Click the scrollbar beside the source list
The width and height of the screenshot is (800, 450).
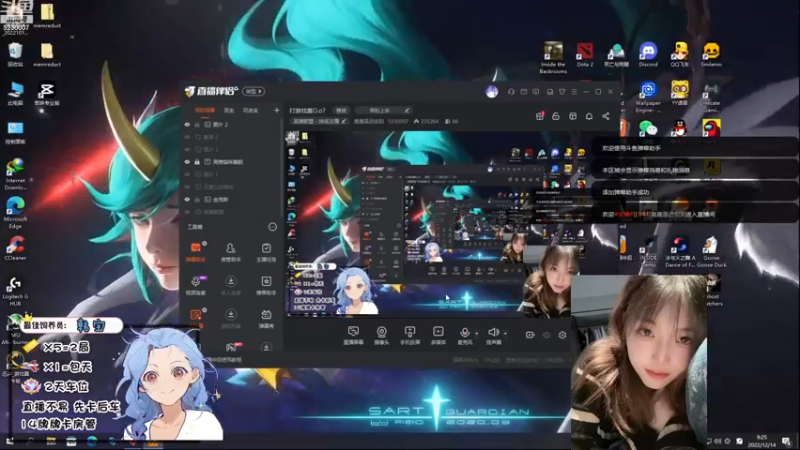pos(282,167)
